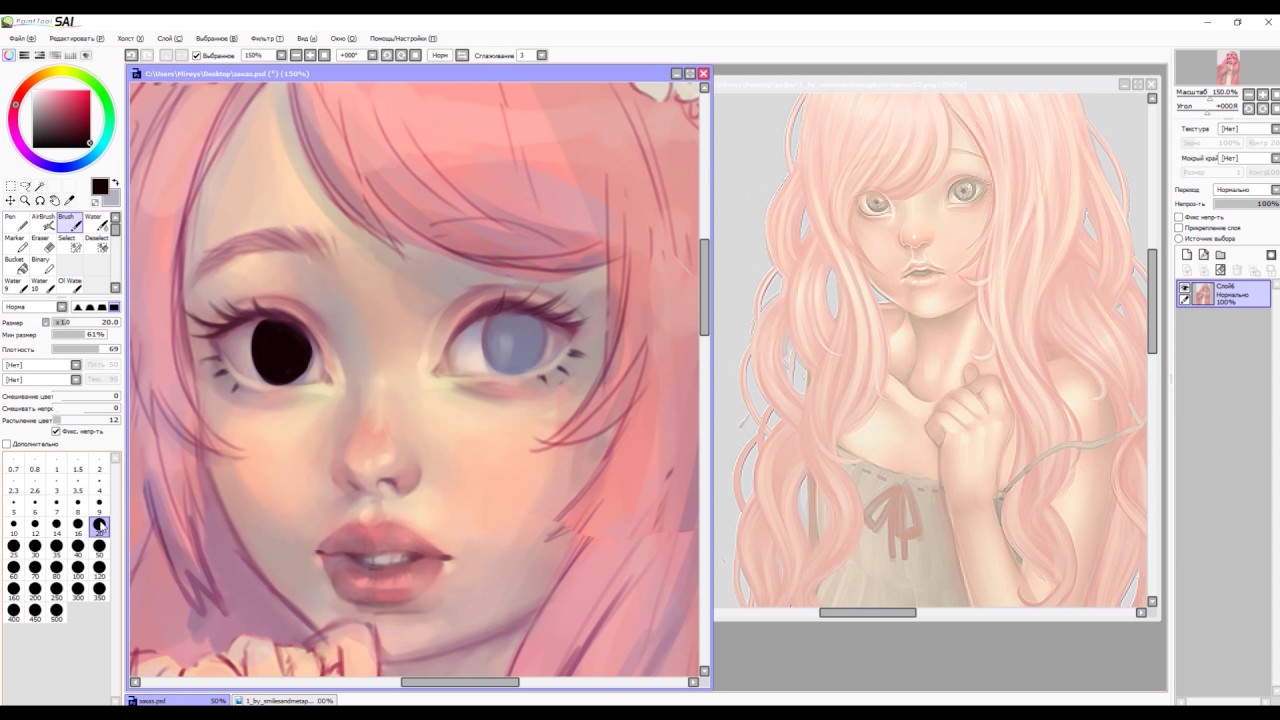Open the Файл menu
The image size is (1280, 720).
22,39
